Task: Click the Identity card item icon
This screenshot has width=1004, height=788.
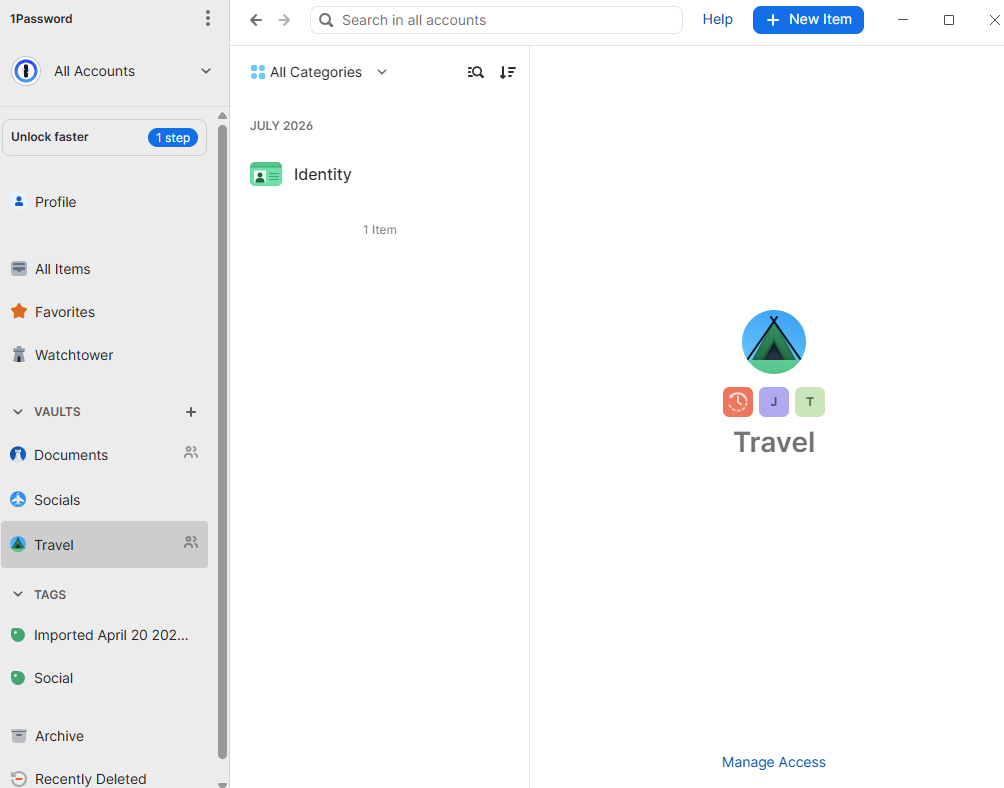Action: click(266, 174)
